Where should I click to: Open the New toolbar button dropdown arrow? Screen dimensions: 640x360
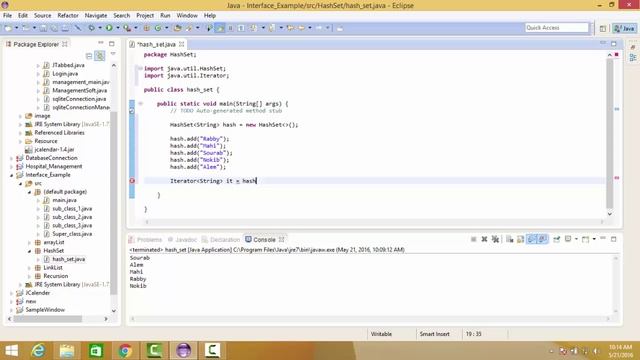(16, 28)
